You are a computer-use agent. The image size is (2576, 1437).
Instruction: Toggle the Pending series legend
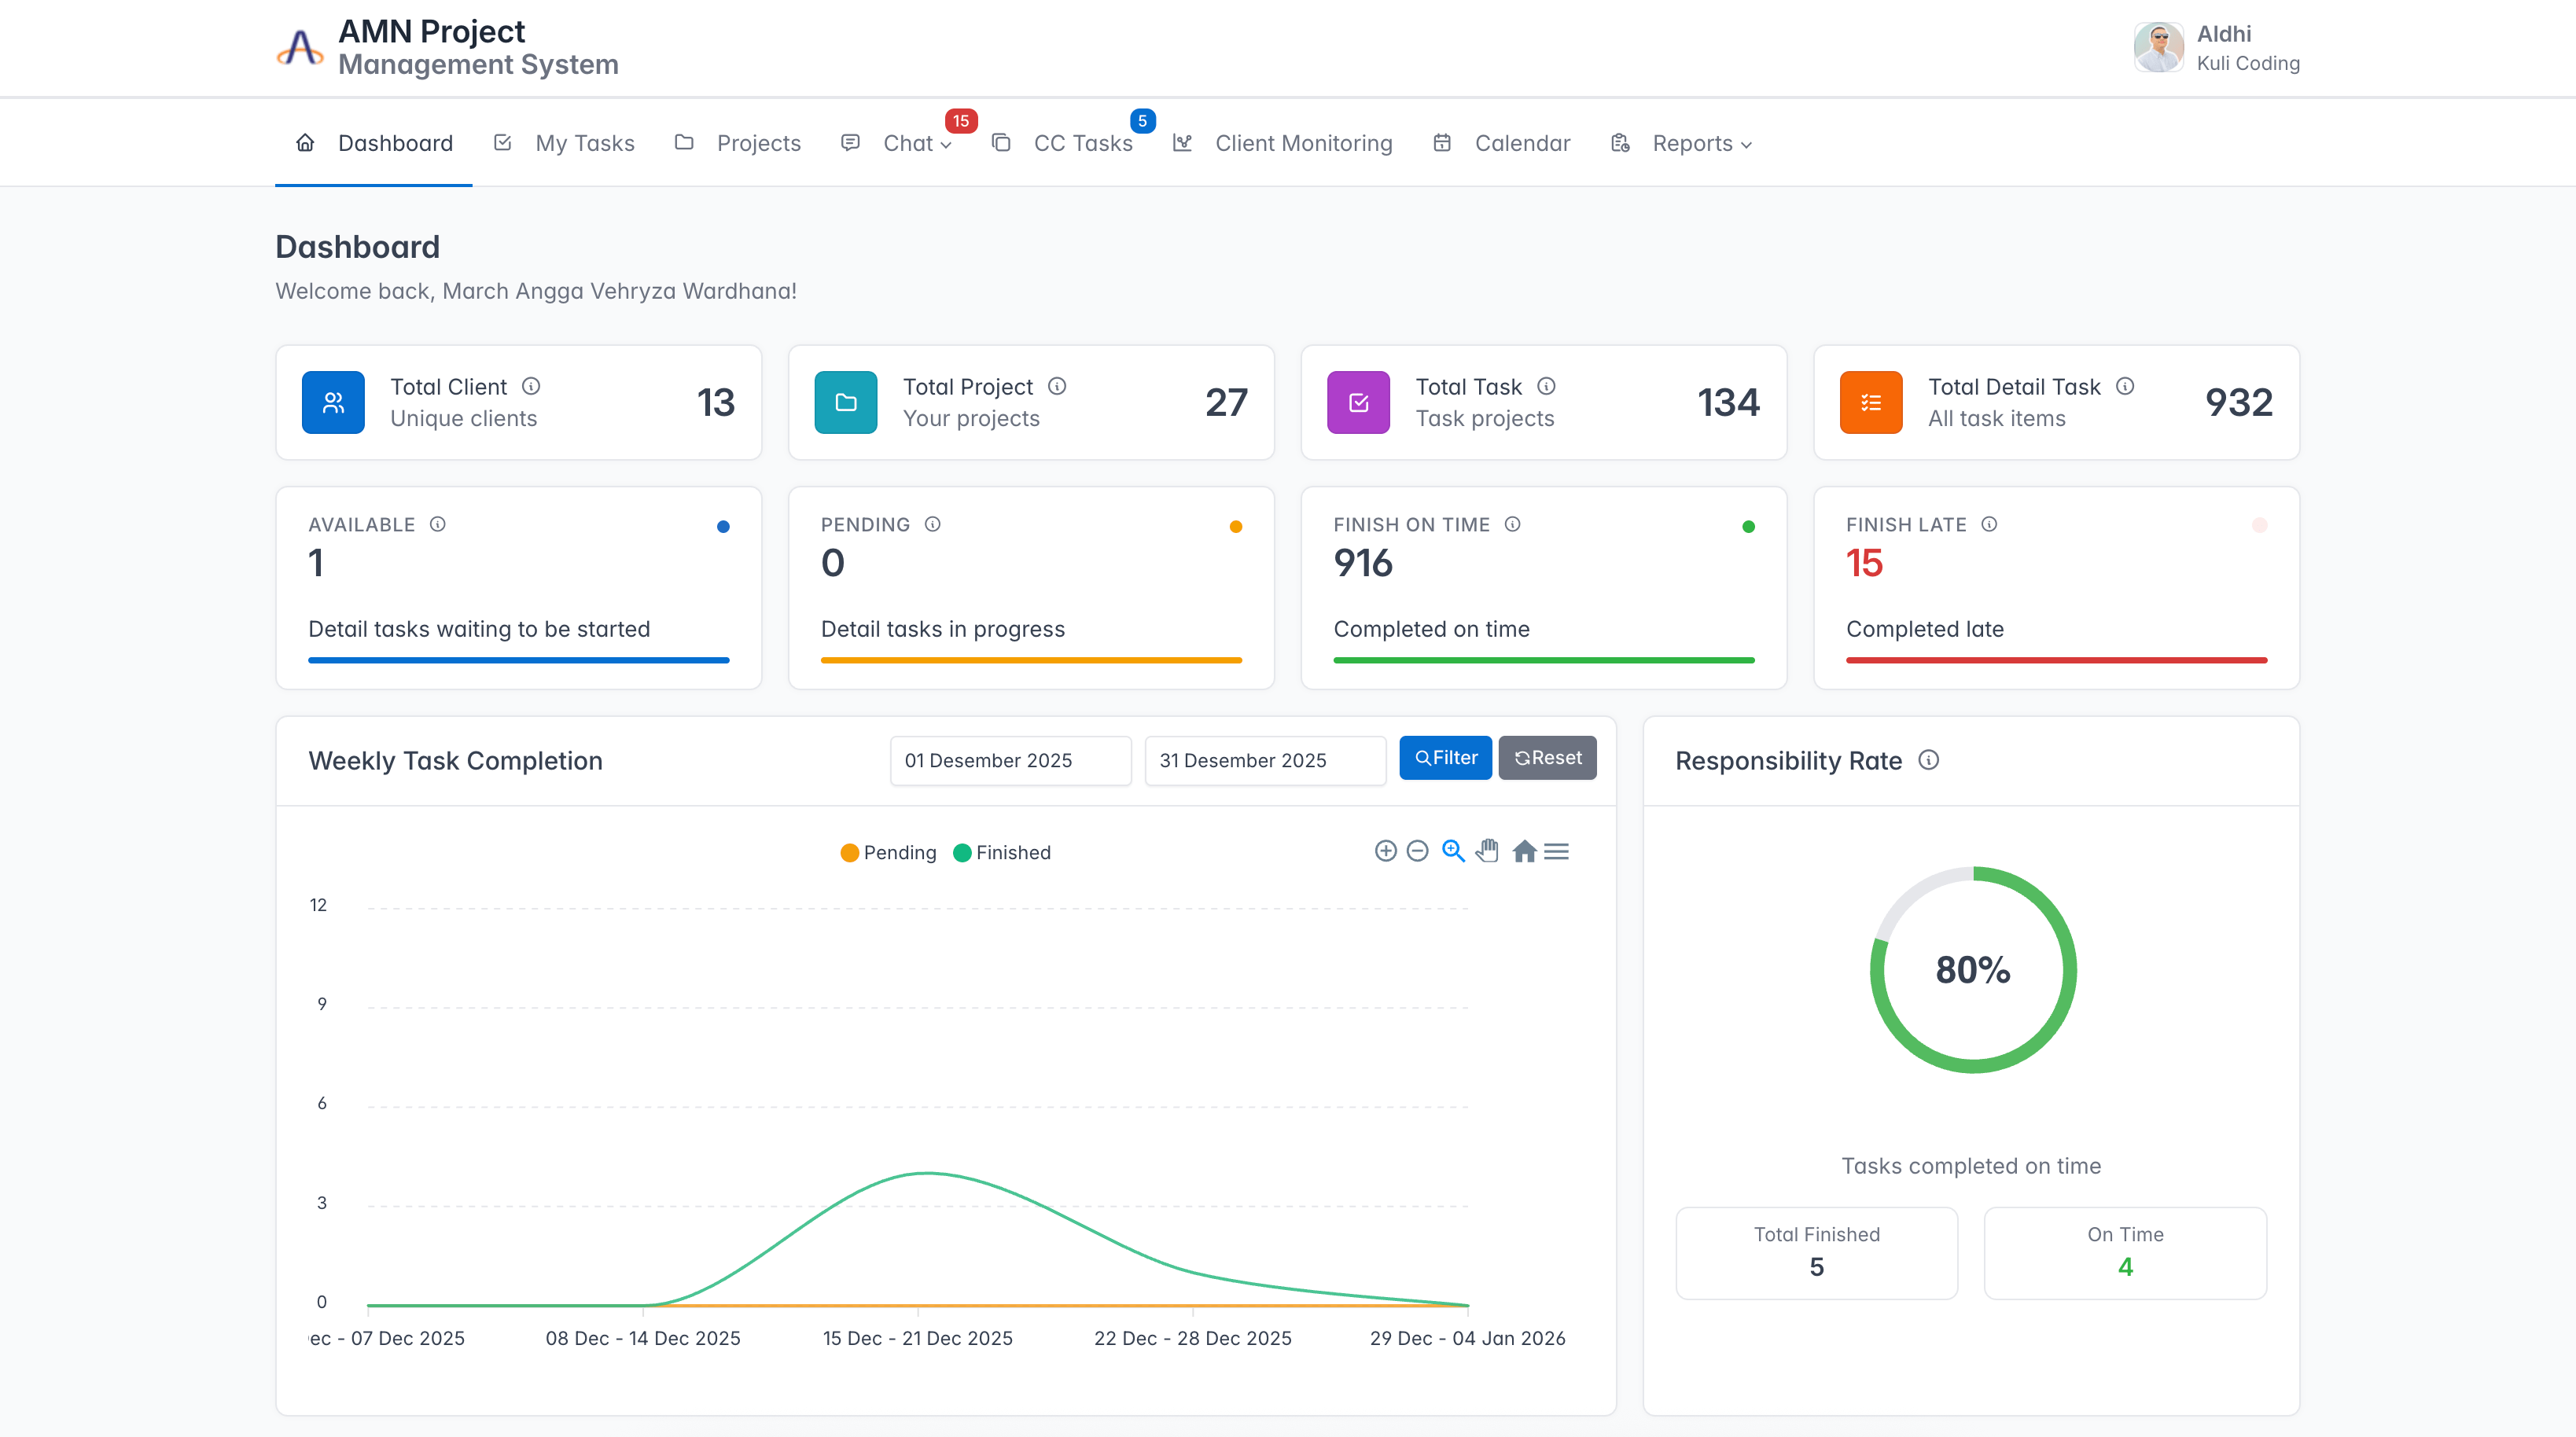[x=888, y=853]
